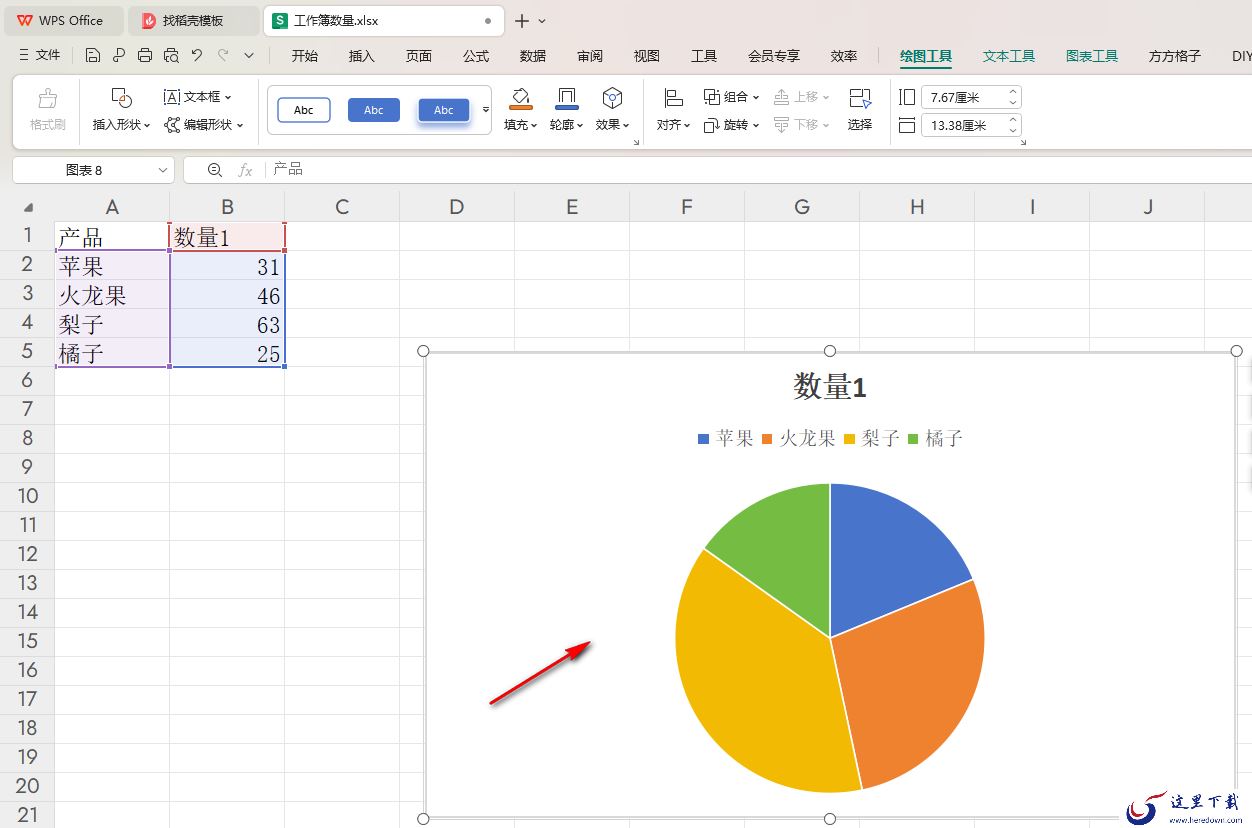Image resolution: width=1252 pixels, height=828 pixels.
Task: Apply the shadowed blue Abc shape style
Action: click(444, 110)
